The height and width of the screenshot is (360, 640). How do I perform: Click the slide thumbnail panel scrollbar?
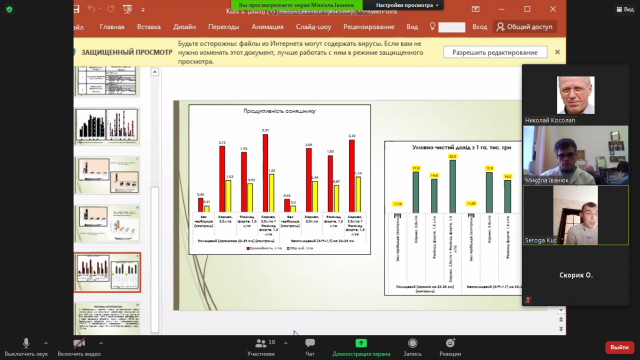pyautogui.click(x=155, y=259)
